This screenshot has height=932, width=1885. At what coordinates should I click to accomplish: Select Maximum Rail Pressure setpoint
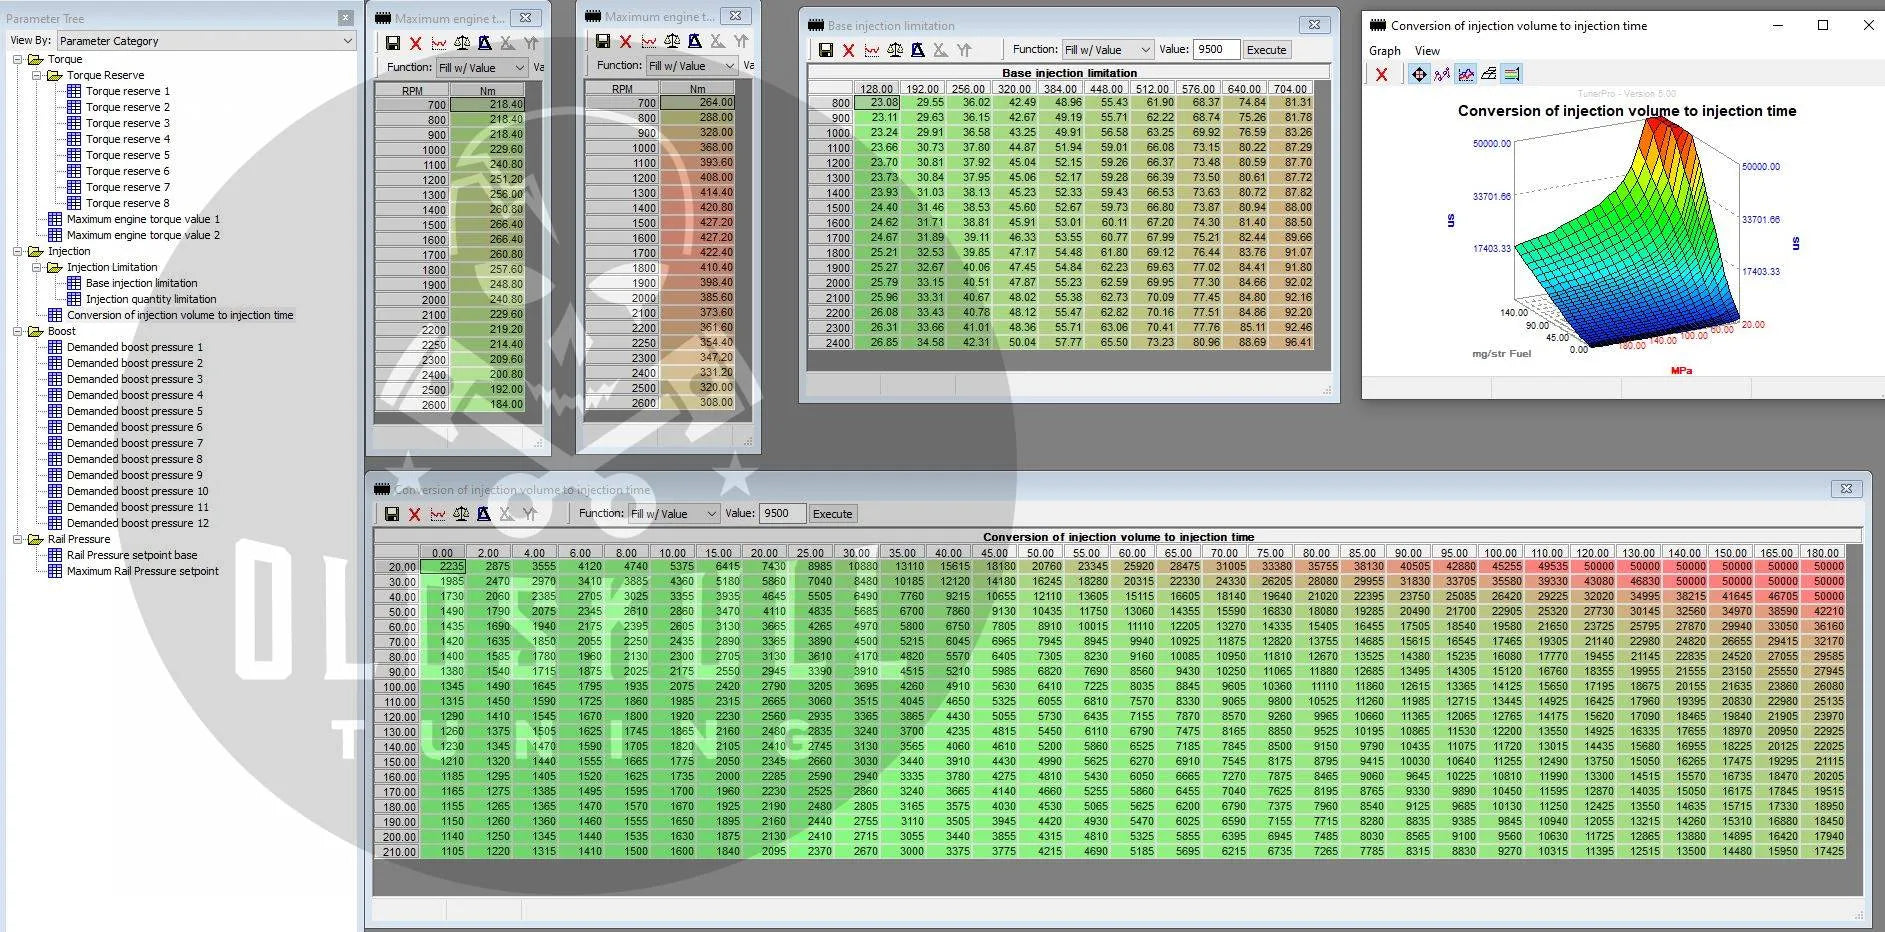[142, 571]
